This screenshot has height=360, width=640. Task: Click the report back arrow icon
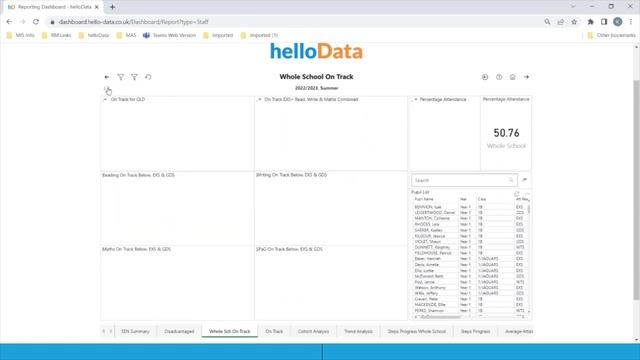coord(107,77)
